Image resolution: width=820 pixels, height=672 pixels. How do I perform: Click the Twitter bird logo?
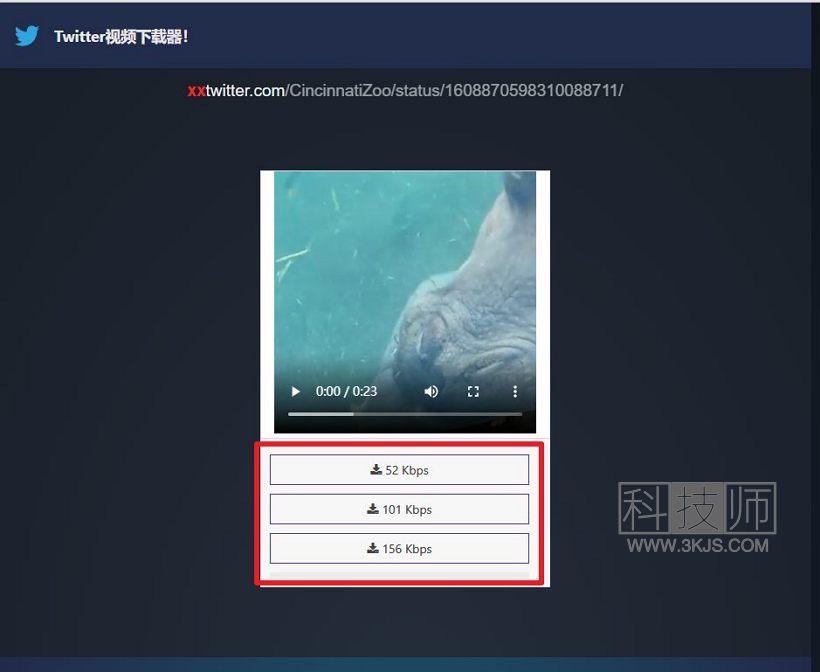coord(27,36)
